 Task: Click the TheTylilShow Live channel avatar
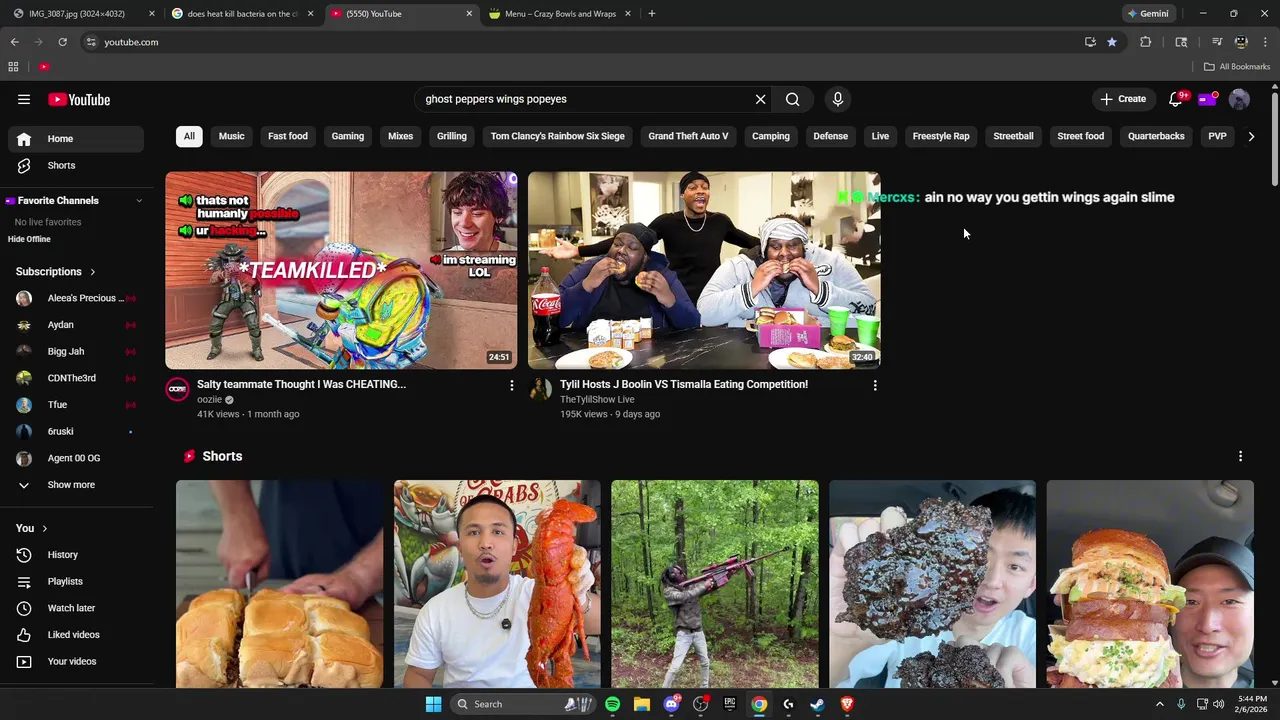540,390
